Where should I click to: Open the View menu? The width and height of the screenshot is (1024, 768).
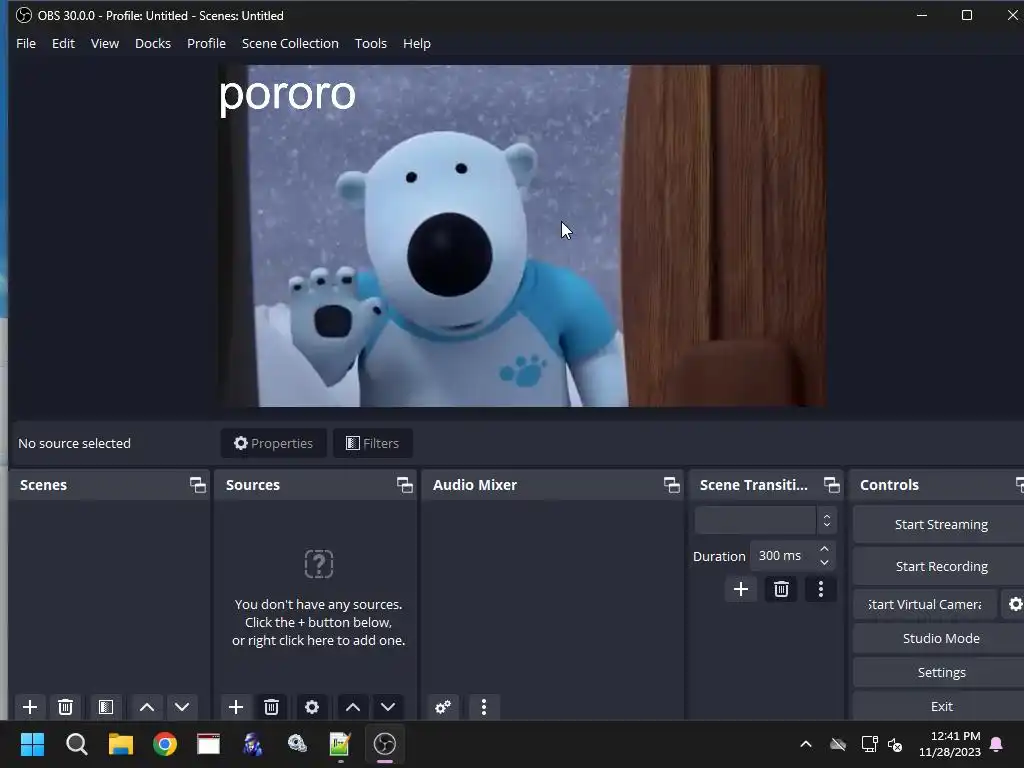pyautogui.click(x=104, y=43)
